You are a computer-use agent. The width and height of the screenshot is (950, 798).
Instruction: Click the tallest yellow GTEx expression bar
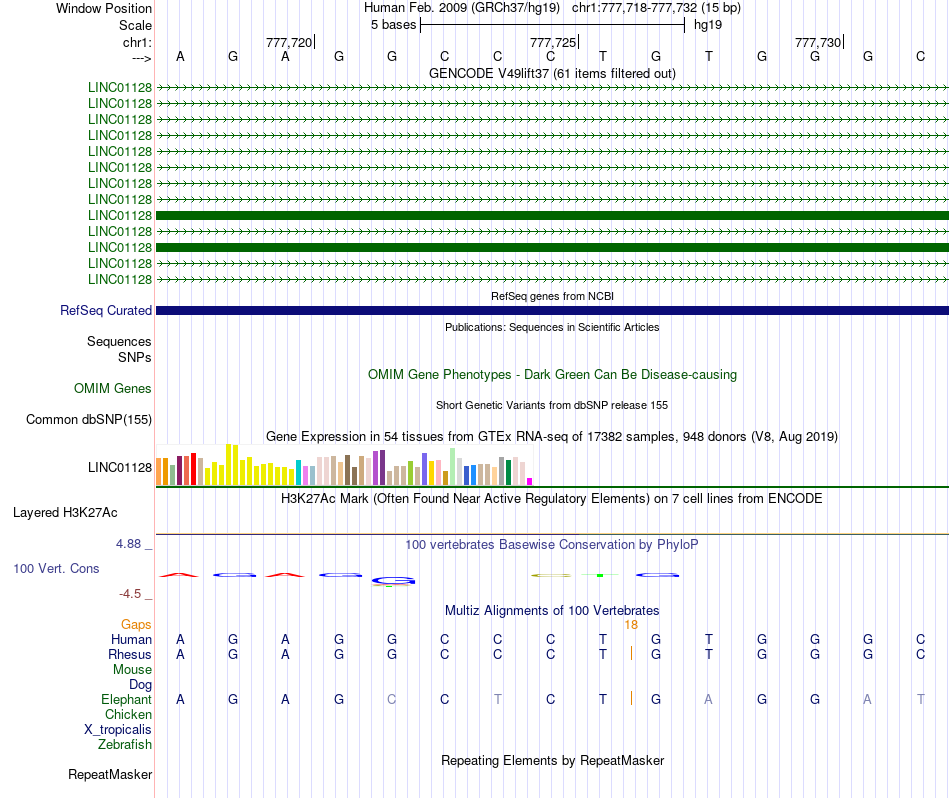(x=230, y=465)
